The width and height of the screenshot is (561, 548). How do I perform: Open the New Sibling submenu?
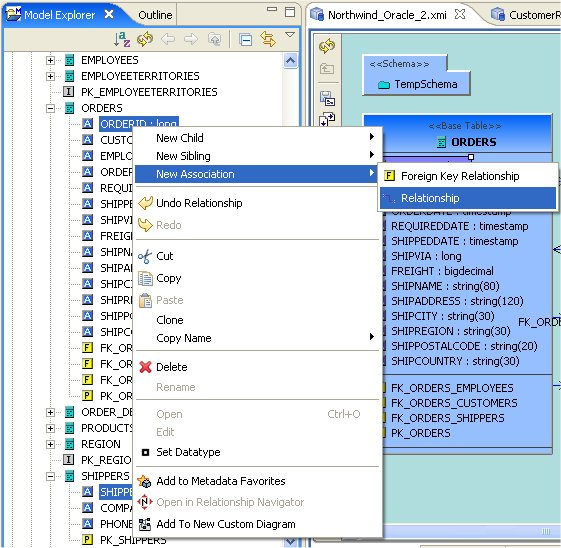click(256, 156)
